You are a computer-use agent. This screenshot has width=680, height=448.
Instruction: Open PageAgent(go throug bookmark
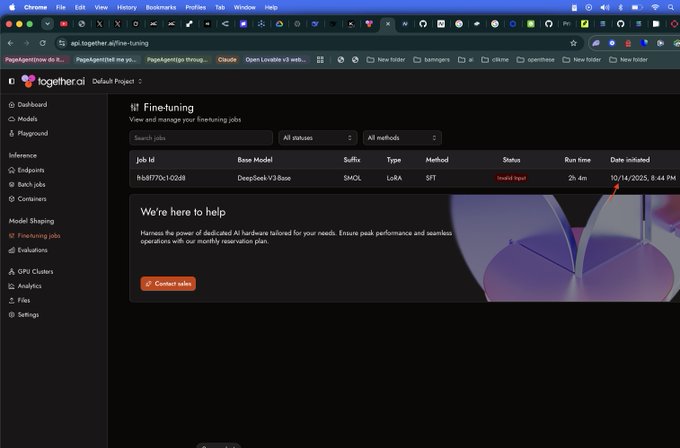(177, 59)
